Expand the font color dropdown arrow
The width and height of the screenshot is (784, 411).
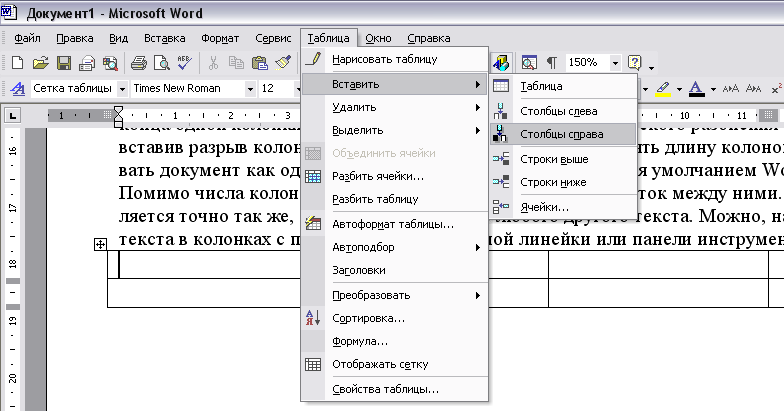pyautogui.click(x=713, y=89)
